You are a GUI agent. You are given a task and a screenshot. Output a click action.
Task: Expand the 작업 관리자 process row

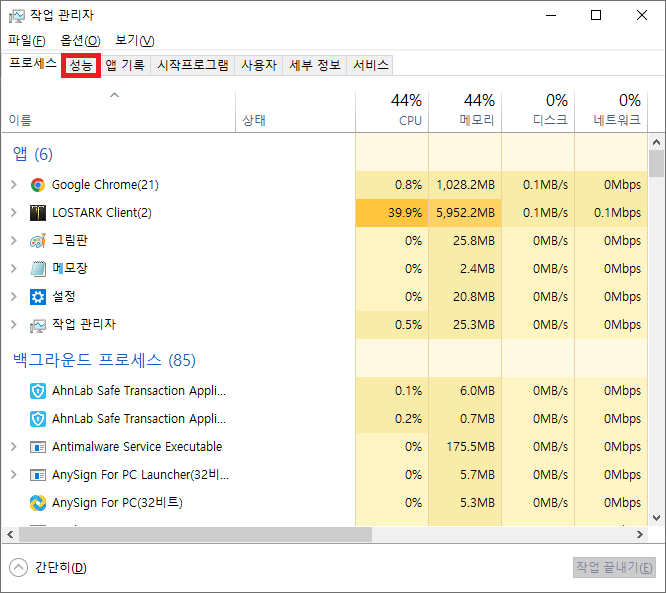tap(14, 325)
